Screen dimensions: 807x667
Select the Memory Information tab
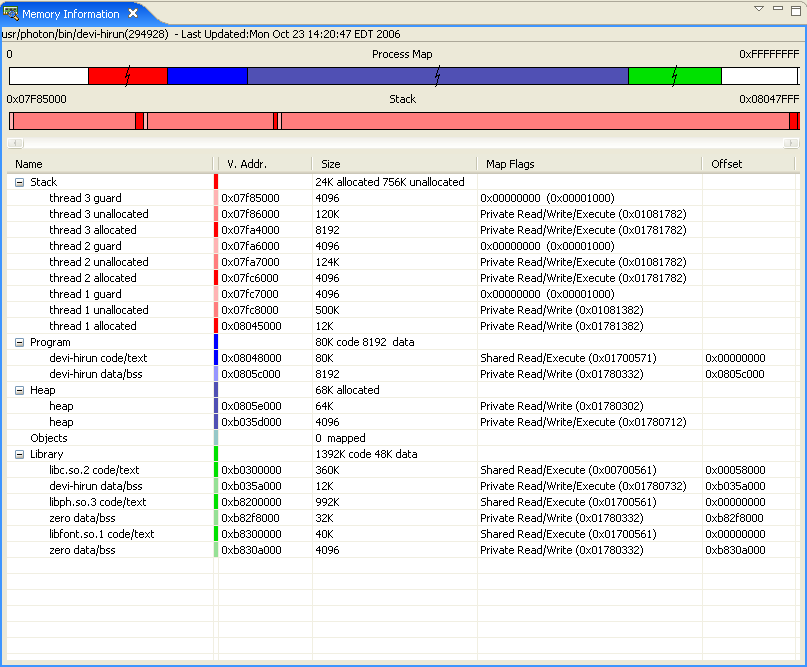[x=70, y=14]
